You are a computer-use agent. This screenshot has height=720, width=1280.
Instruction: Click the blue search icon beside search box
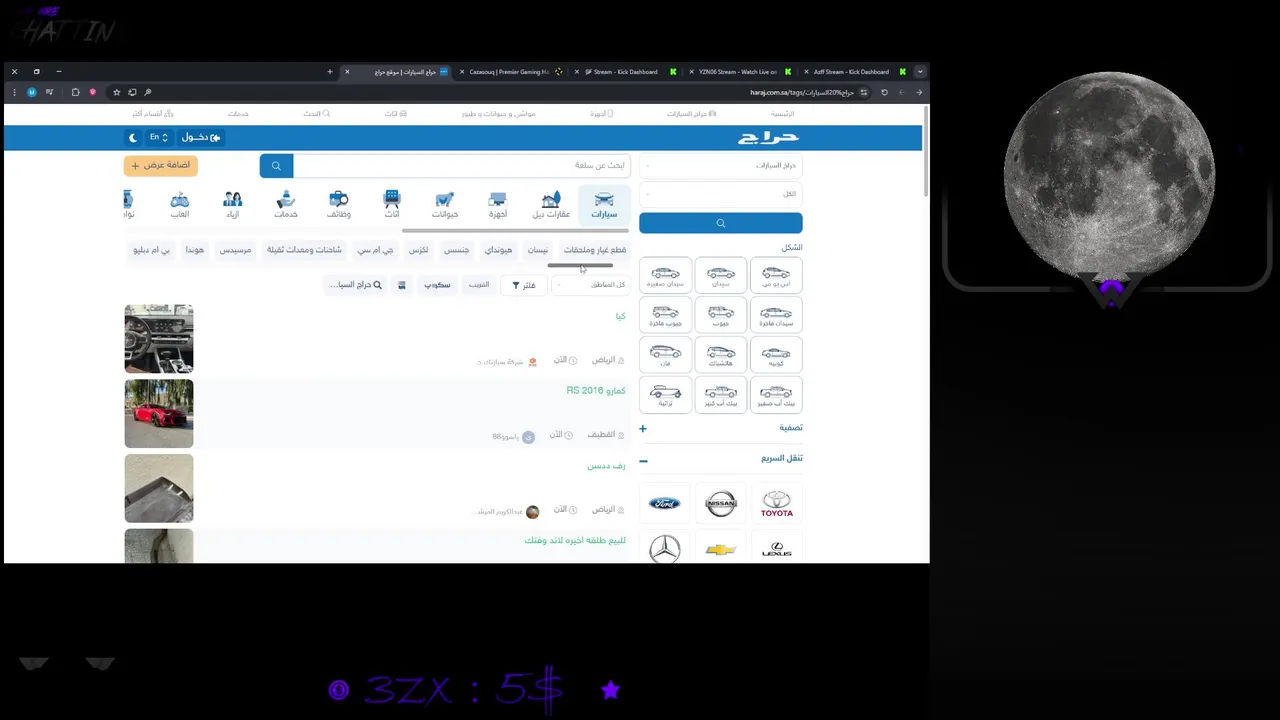click(x=276, y=166)
